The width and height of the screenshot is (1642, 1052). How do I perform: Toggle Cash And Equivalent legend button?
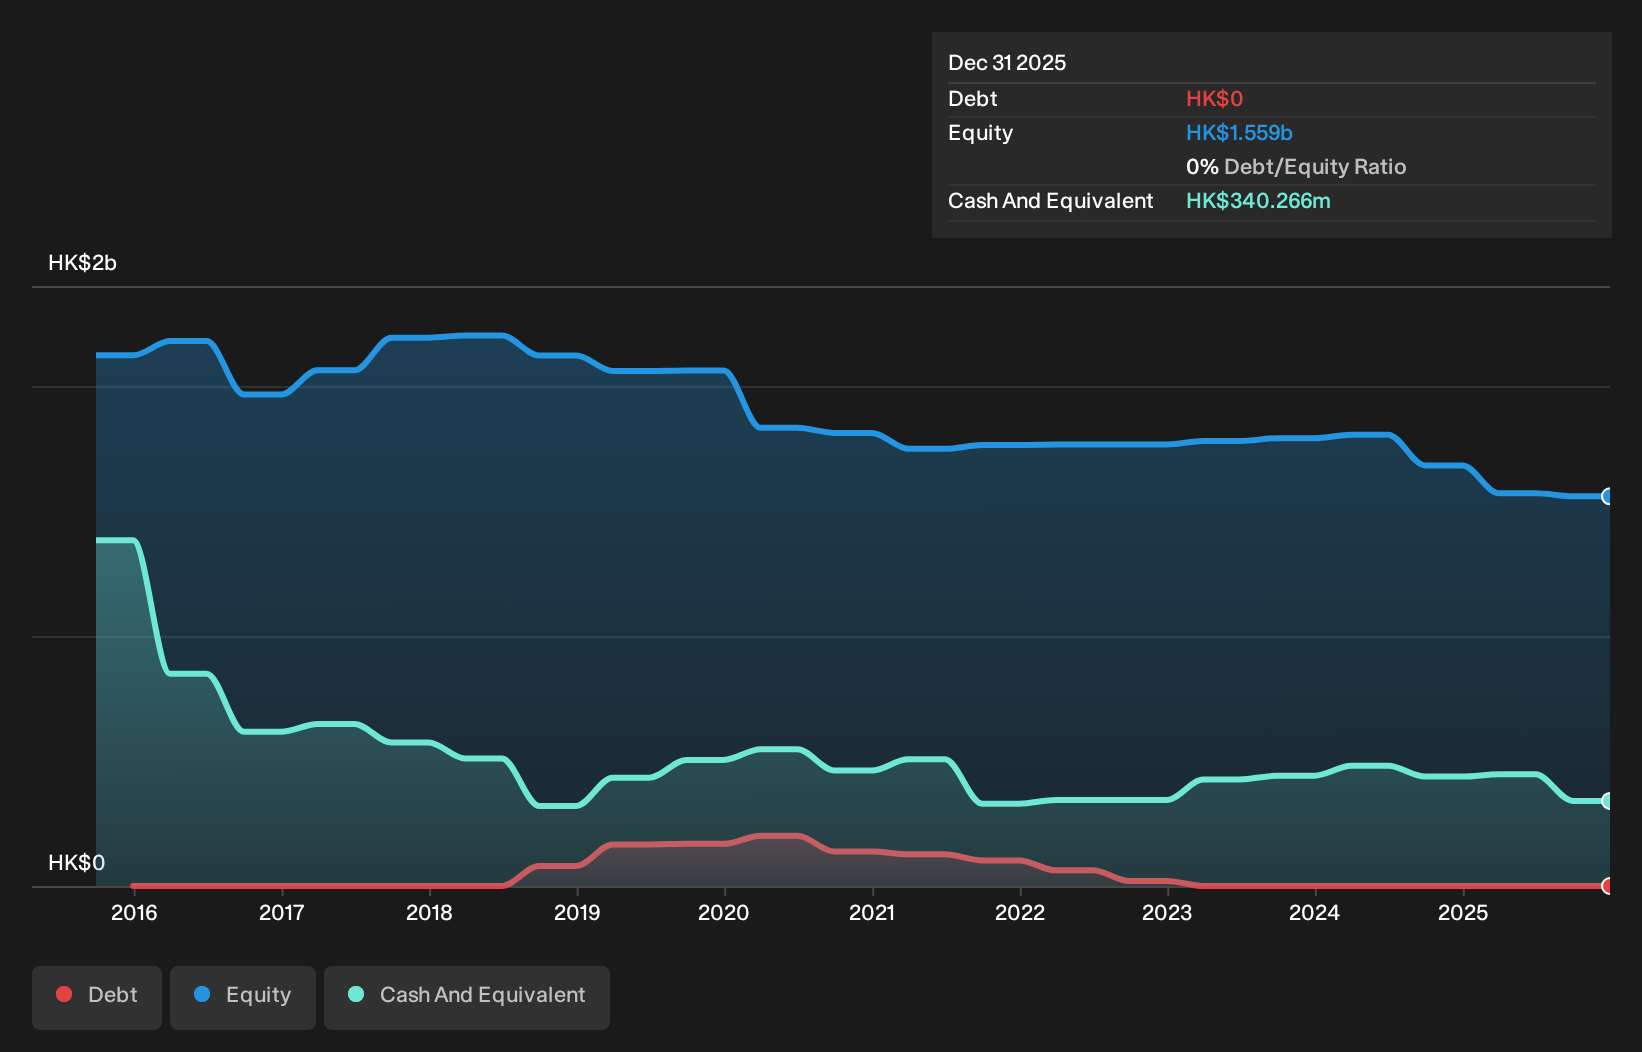[467, 997]
